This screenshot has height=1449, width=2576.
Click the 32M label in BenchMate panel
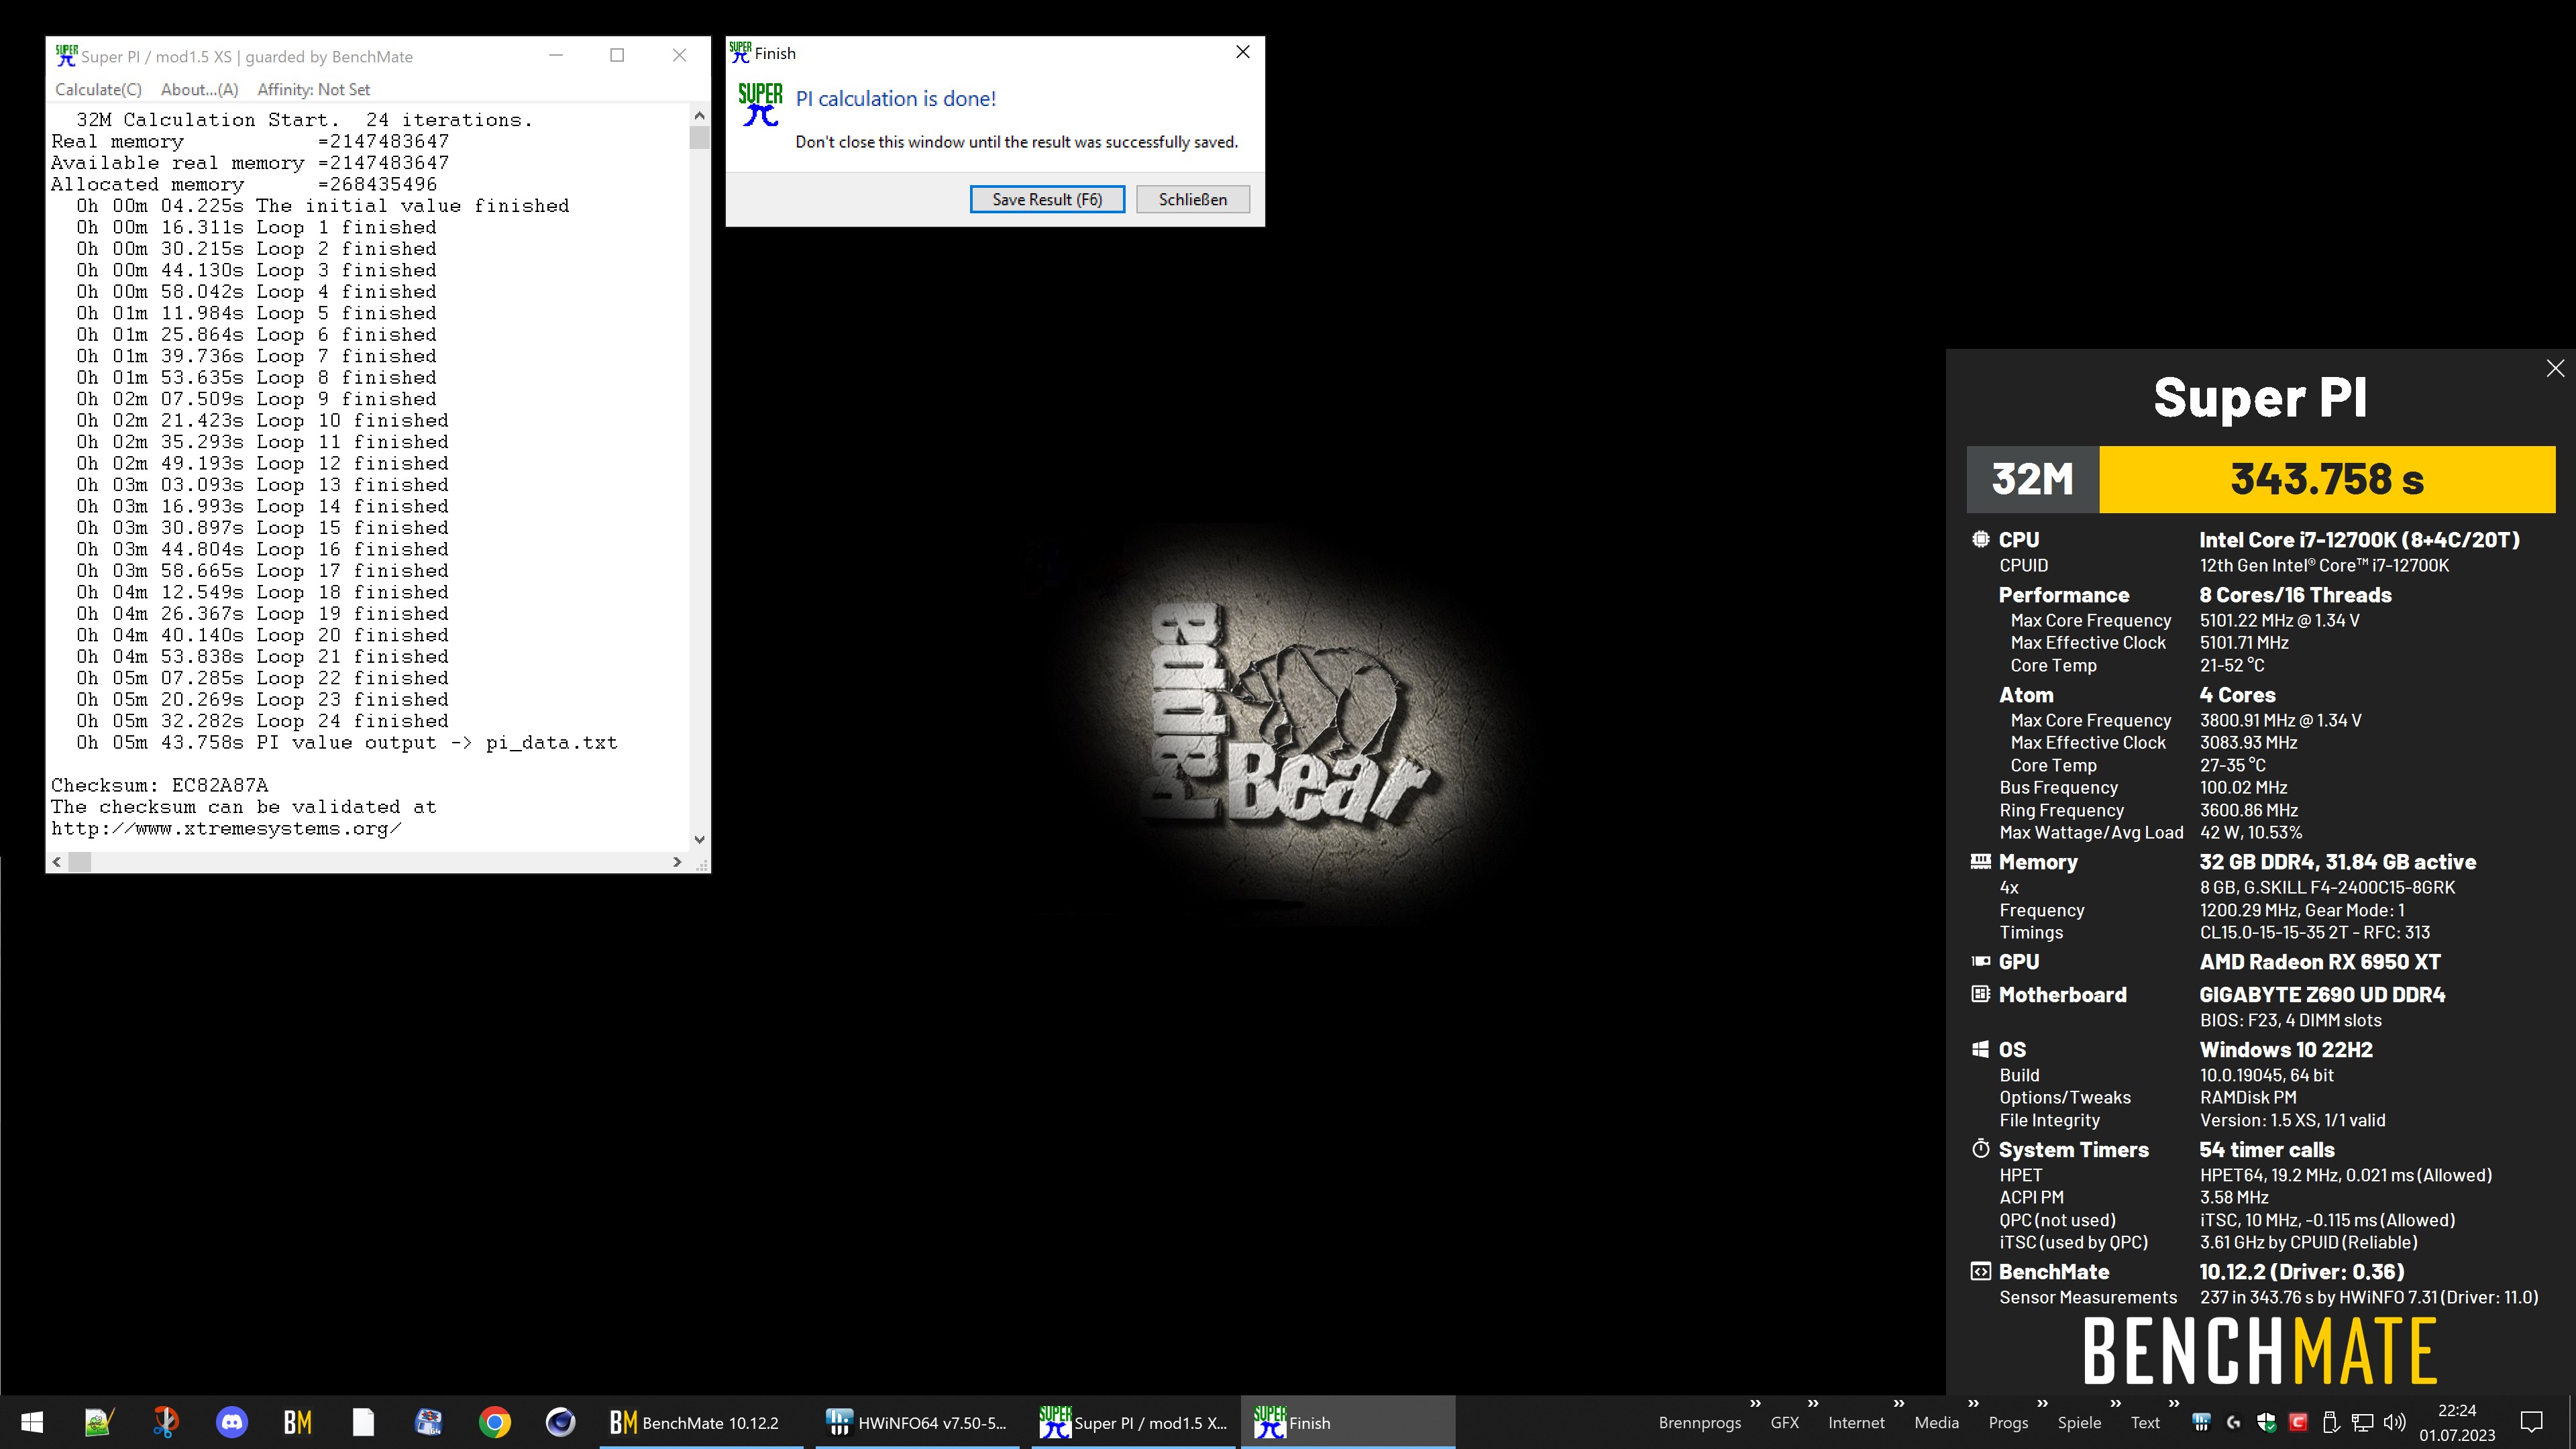pos(2032,479)
